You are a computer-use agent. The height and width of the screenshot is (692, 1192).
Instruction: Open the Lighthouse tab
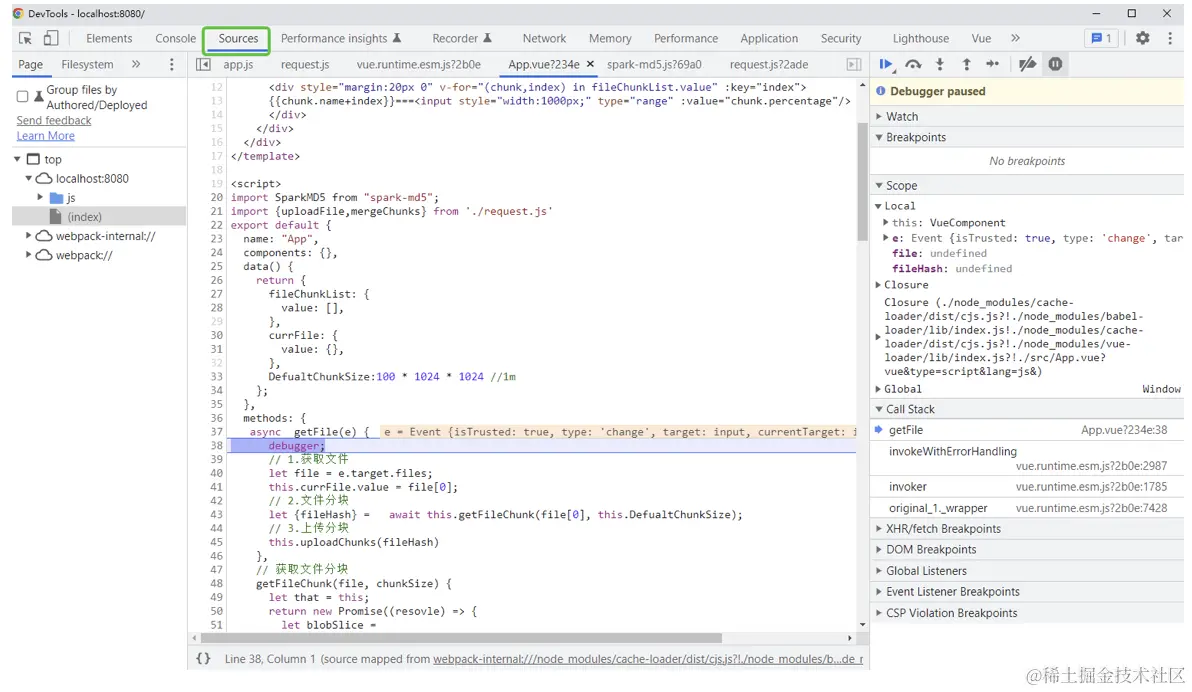click(921, 38)
